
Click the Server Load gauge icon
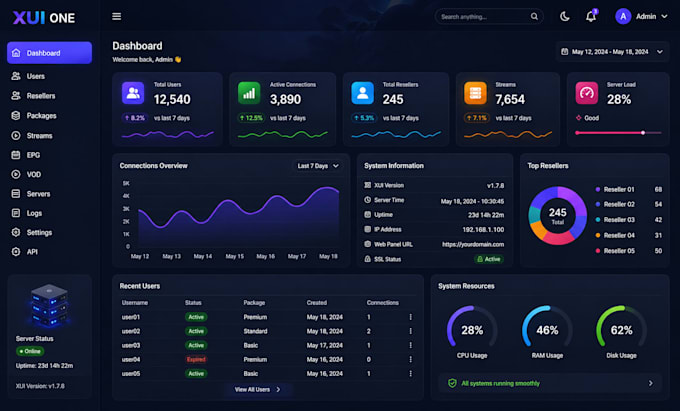click(586, 93)
